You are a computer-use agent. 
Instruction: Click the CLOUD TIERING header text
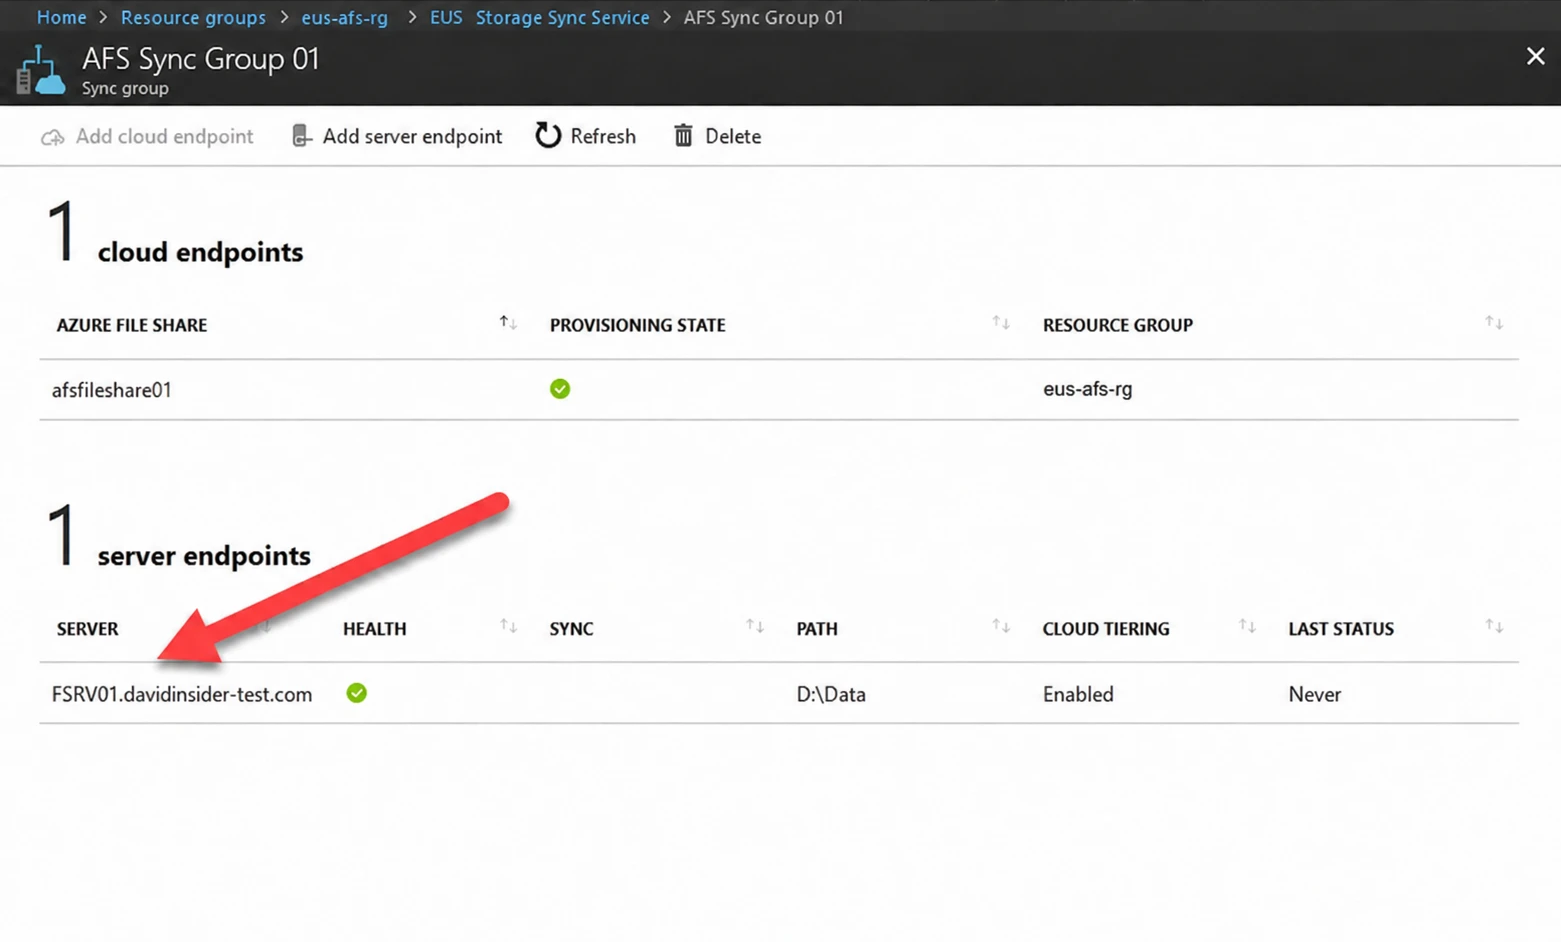(x=1105, y=629)
